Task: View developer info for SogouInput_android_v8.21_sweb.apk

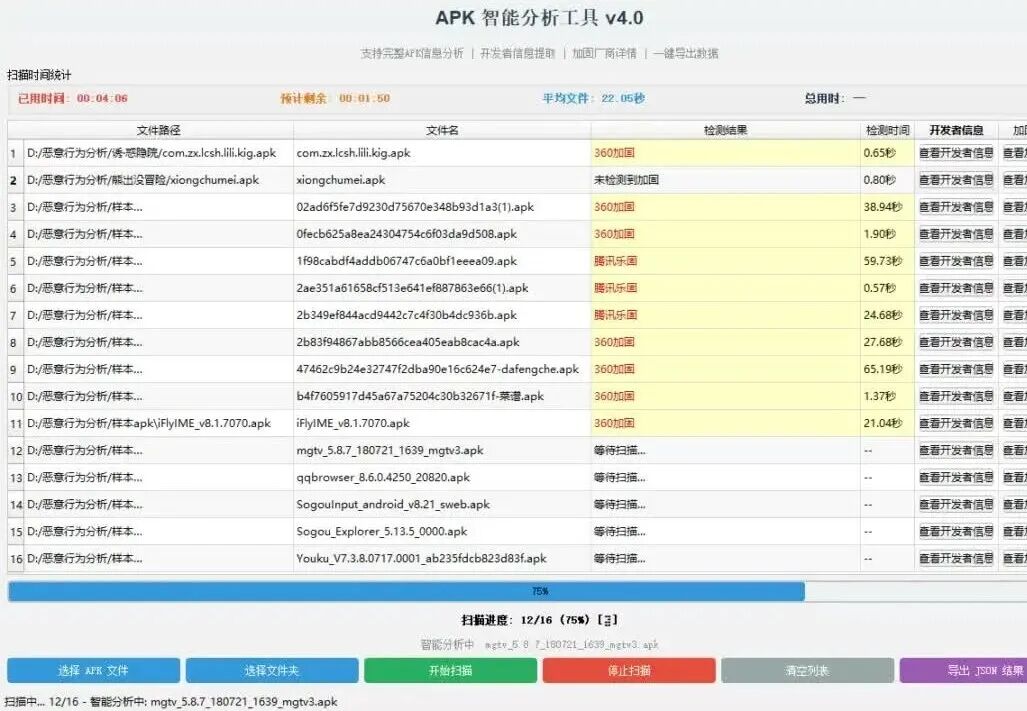Action: (x=956, y=505)
